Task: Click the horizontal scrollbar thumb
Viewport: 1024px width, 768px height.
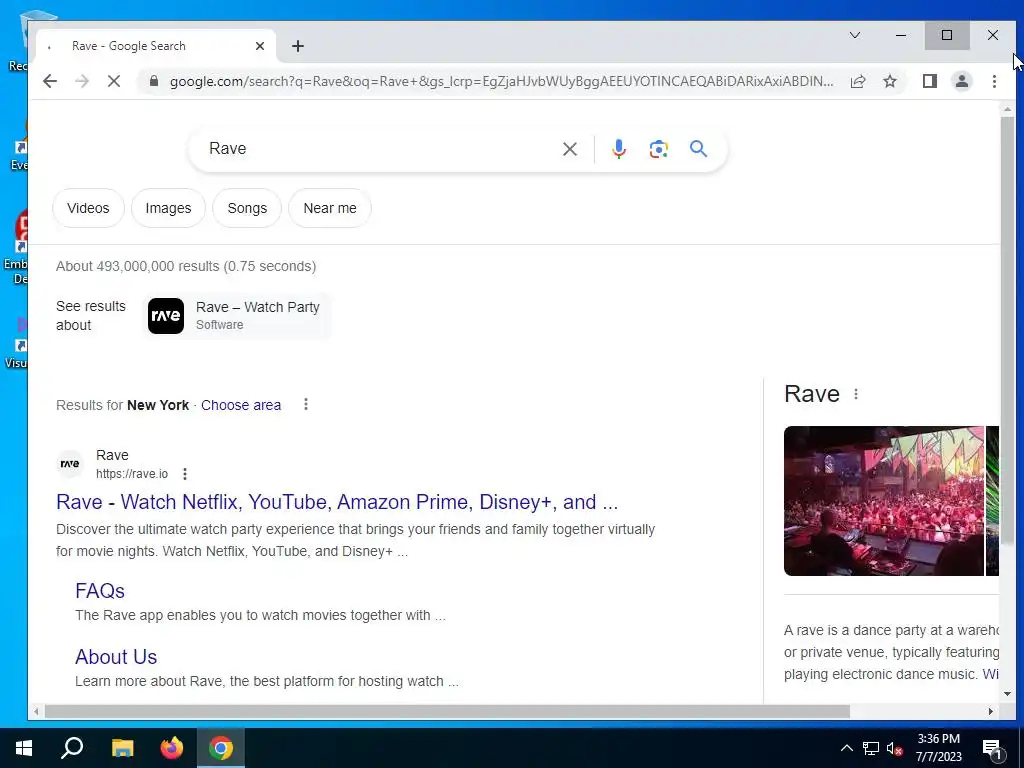Action: click(447, 711)
